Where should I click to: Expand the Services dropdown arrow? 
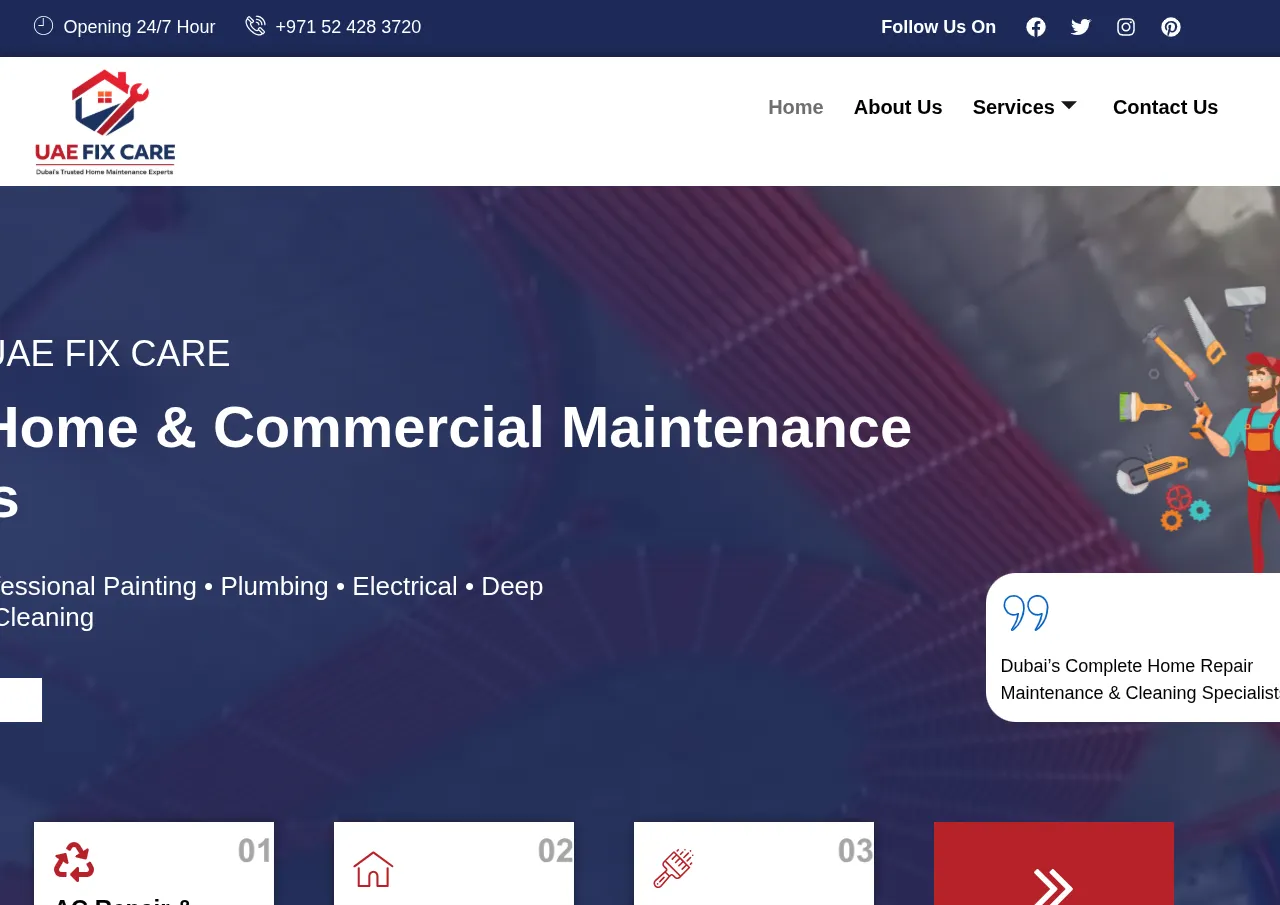pos(1068,105)
